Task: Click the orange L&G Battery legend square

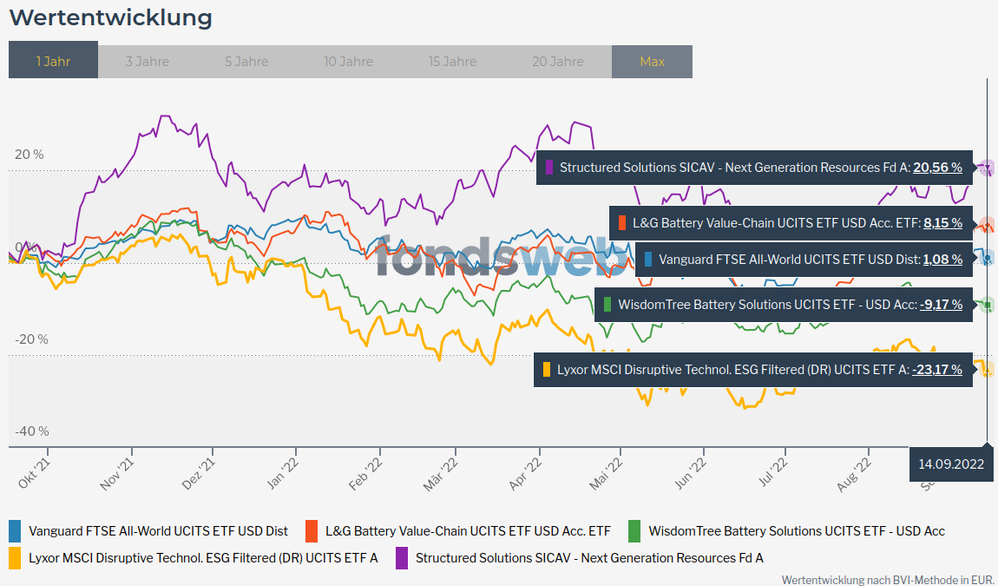Action: click(311, 531)
